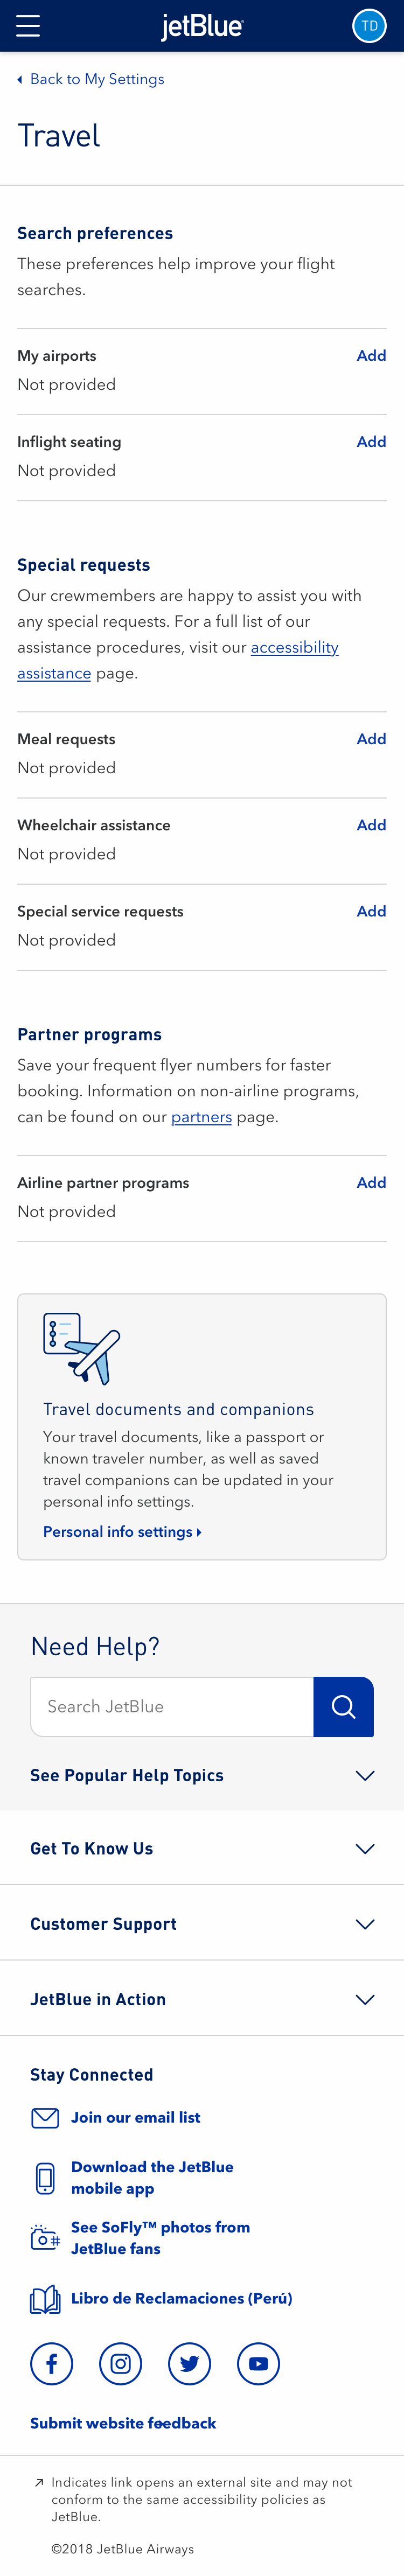Click the Search JetBlue input field

(170, 1706)
